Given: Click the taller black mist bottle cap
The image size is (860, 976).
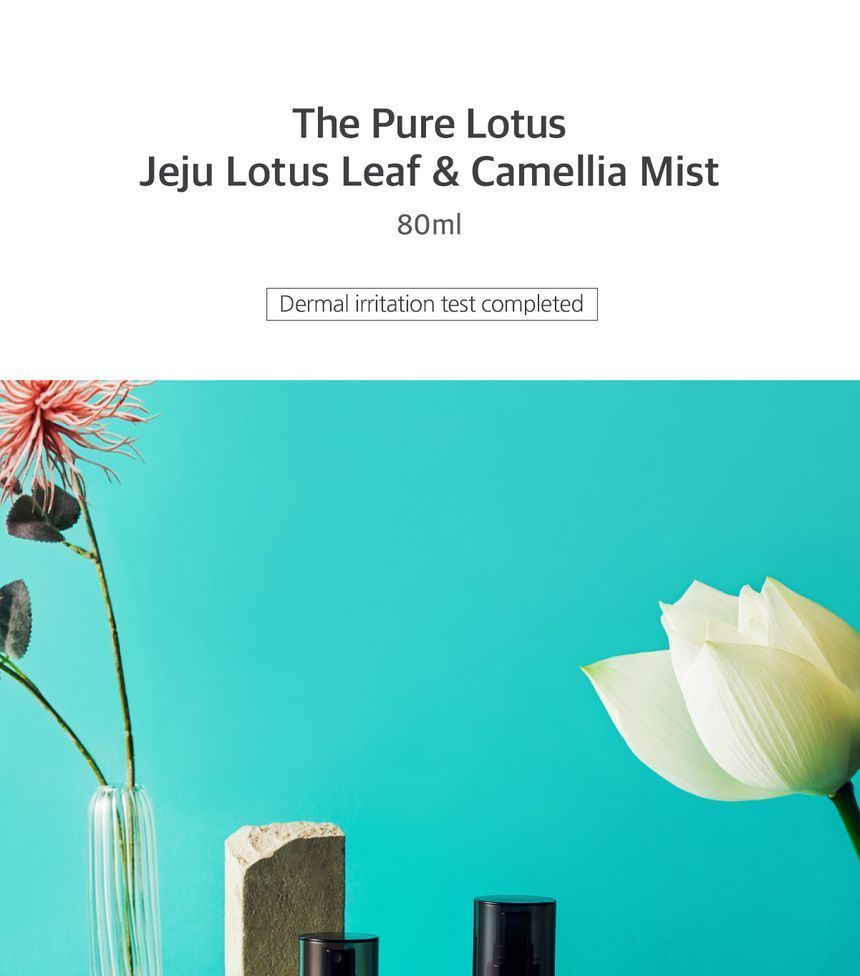Looking at the screenshot, I should [515, 936].
